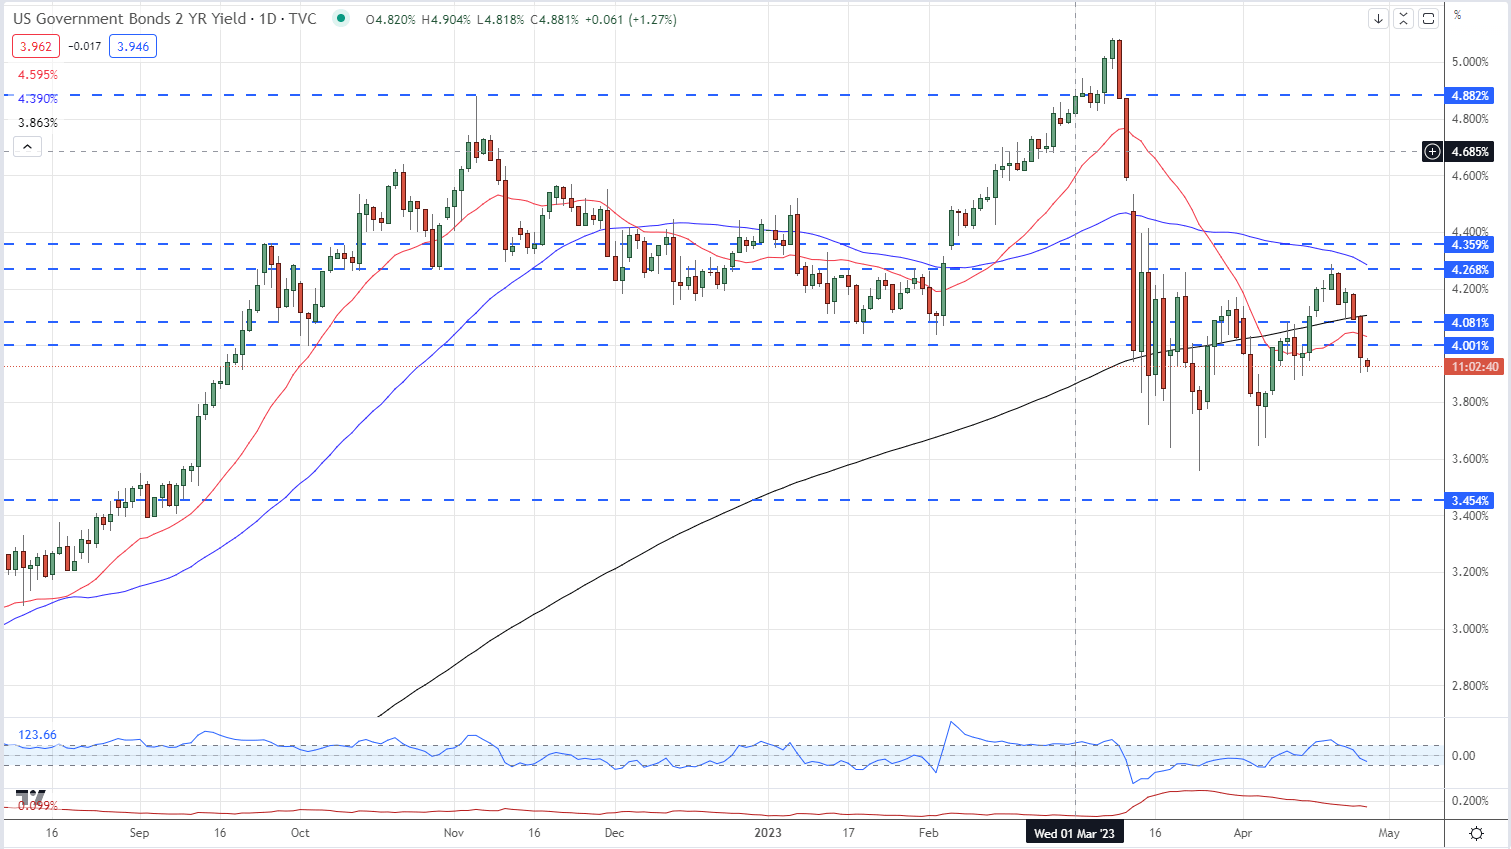
Task: Click the Nov label on the time axis
Action: 453,833
